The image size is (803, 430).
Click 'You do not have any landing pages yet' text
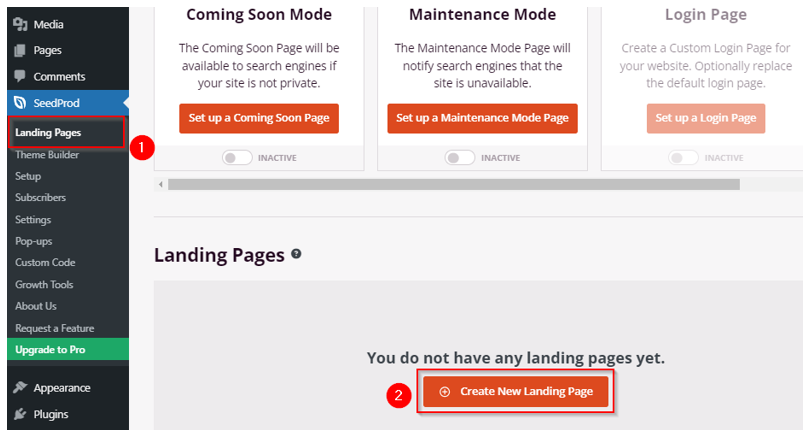(x=516, y=357)
